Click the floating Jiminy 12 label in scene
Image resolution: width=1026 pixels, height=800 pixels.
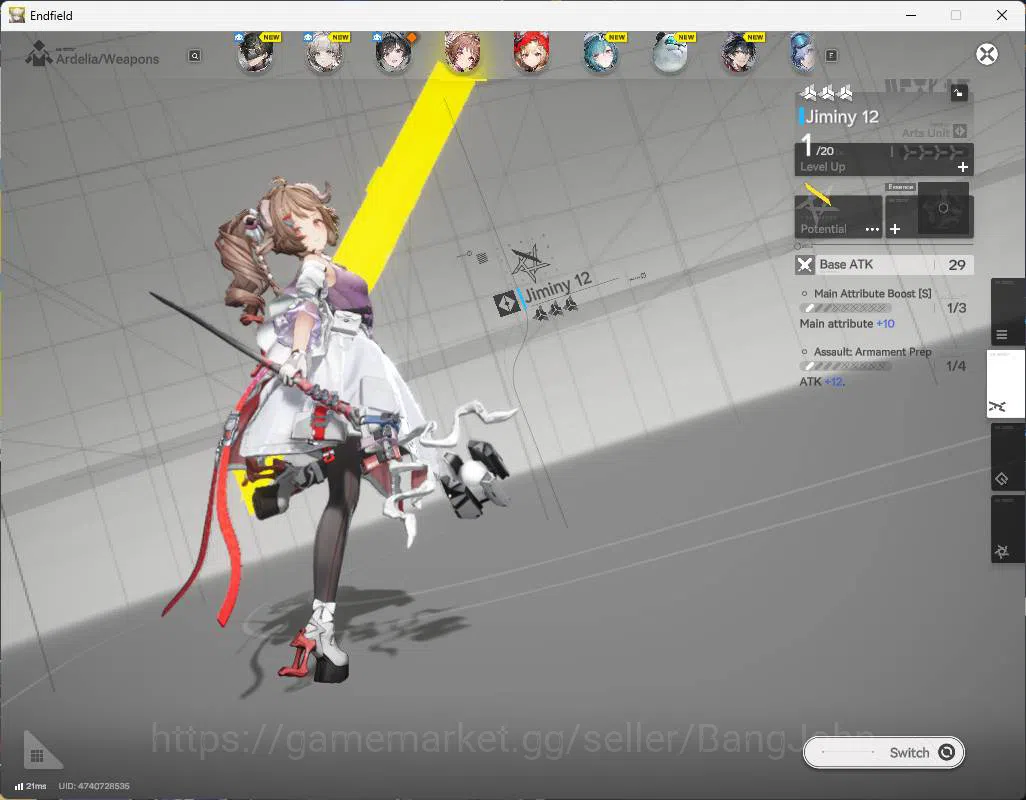pos(558,287)
